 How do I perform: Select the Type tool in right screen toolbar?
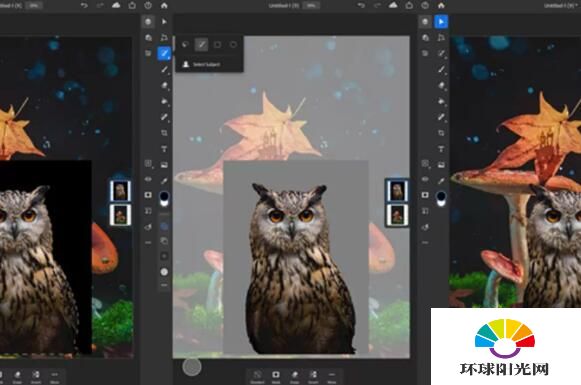point(441,149)
